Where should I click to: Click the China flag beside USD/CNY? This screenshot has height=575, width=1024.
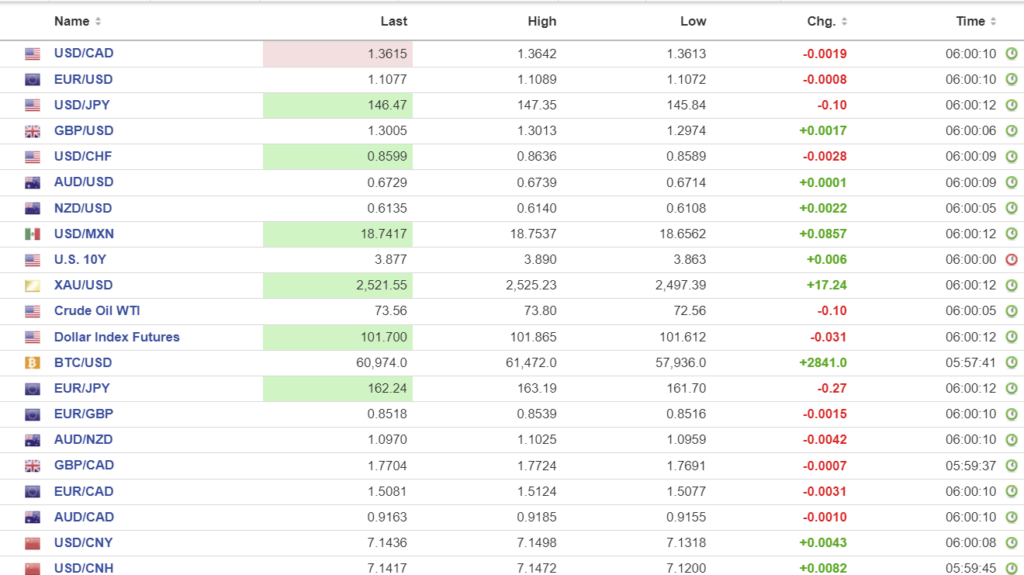33,543
